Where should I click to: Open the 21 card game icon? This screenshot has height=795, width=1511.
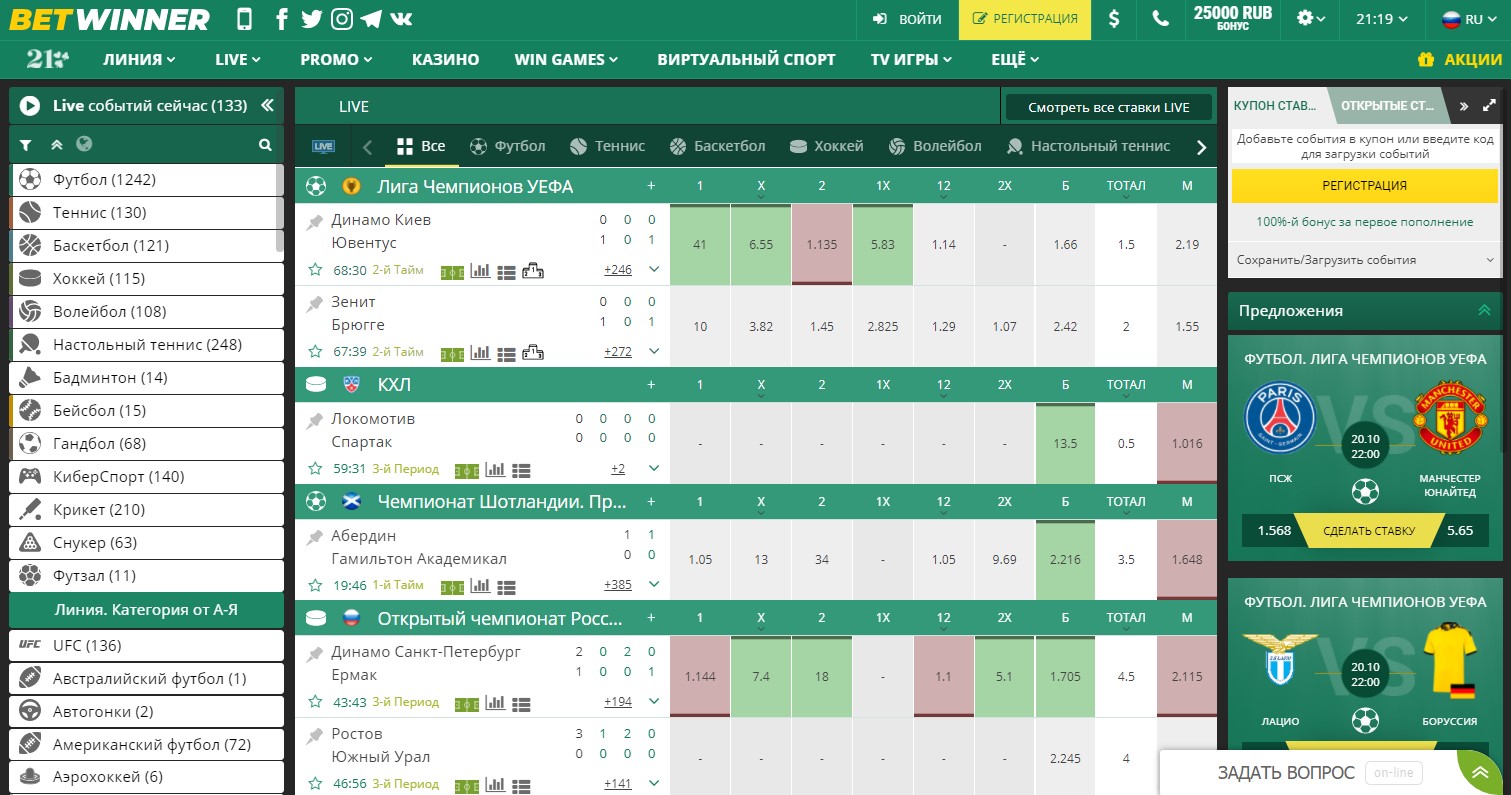point(48,59)
